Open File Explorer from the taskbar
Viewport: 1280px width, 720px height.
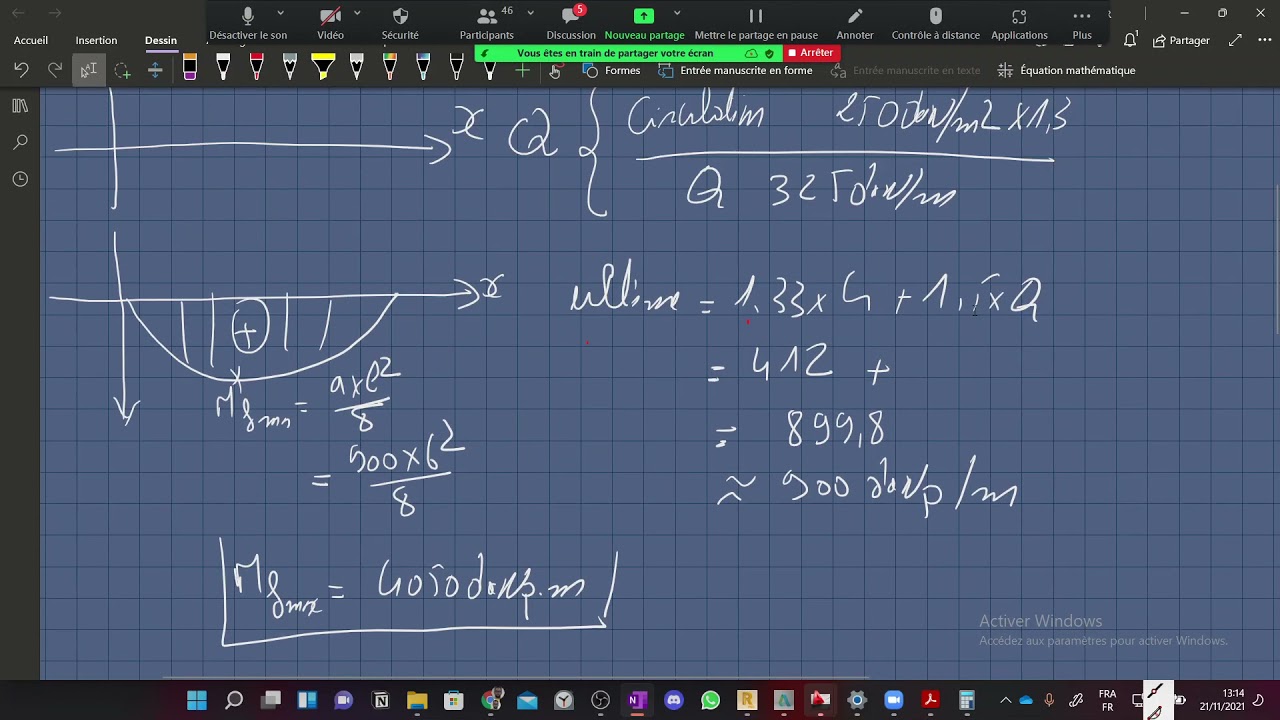coord(417,700)
